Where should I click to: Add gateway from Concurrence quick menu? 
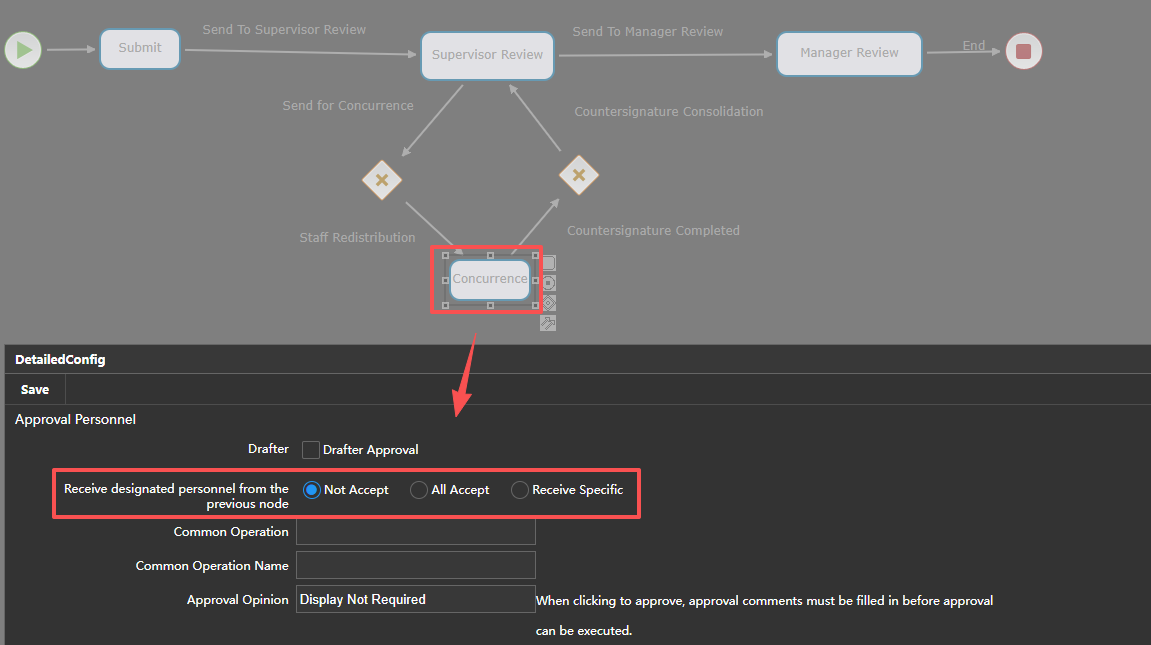(548, 303)
